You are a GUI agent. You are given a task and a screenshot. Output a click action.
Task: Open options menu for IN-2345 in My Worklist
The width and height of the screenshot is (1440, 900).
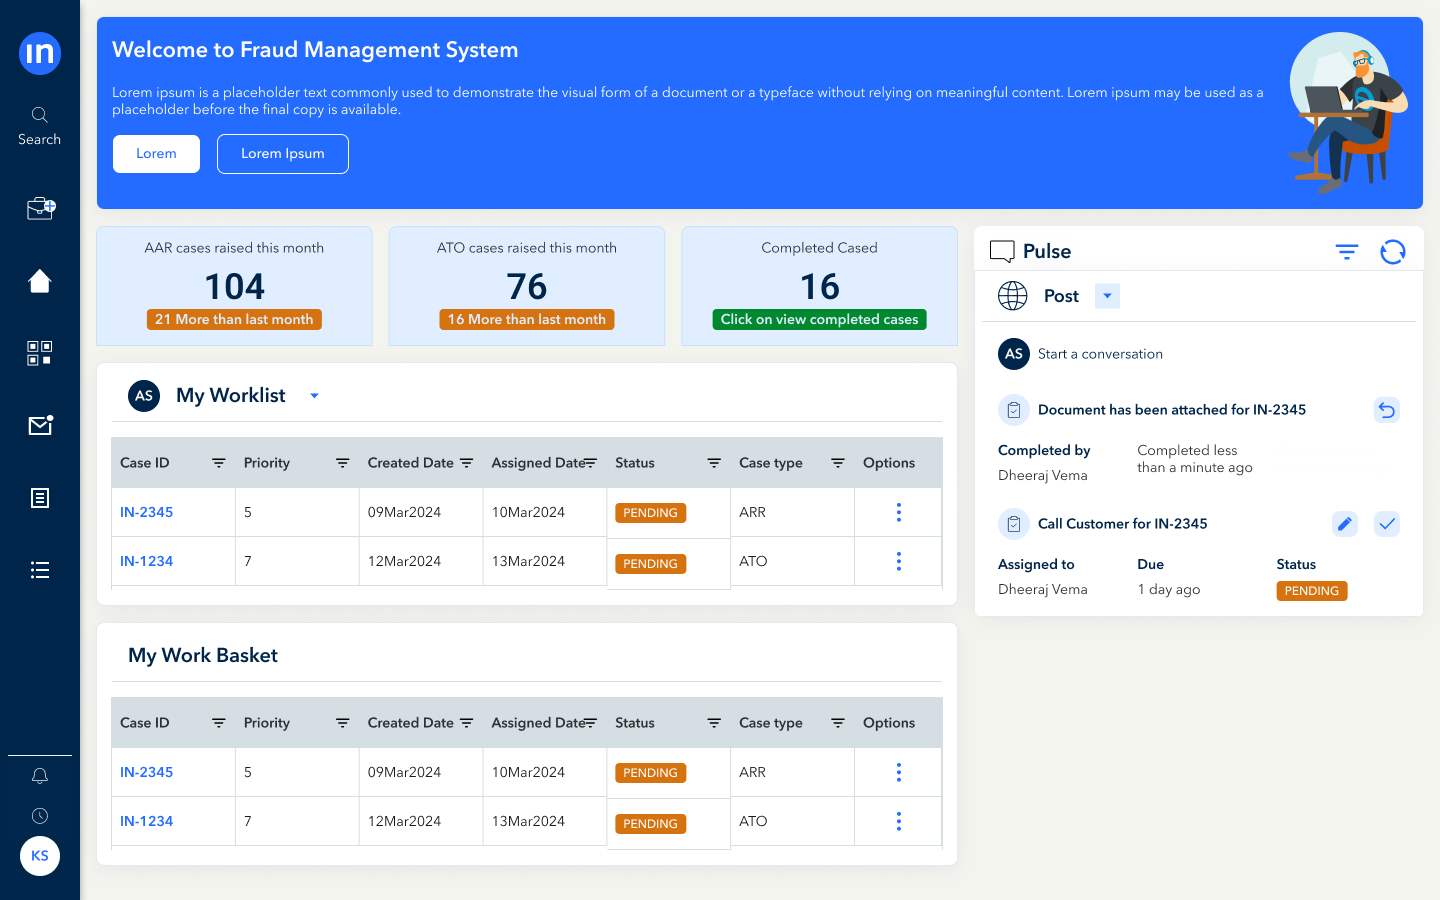pos(899,512)
